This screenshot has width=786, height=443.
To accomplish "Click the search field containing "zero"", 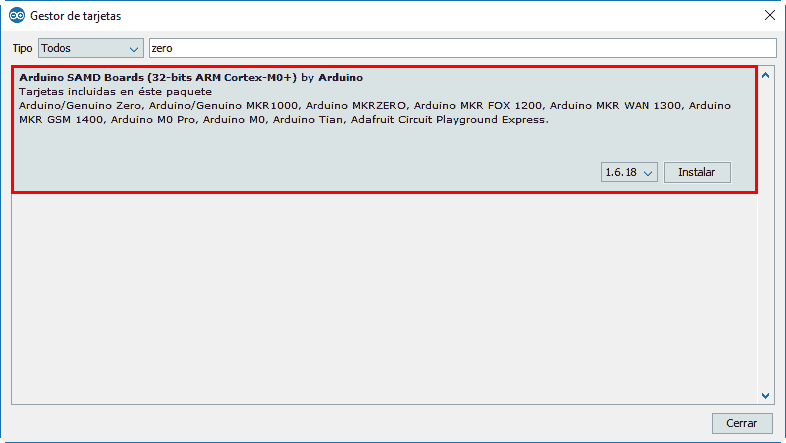I will click(x=463, y=48).
